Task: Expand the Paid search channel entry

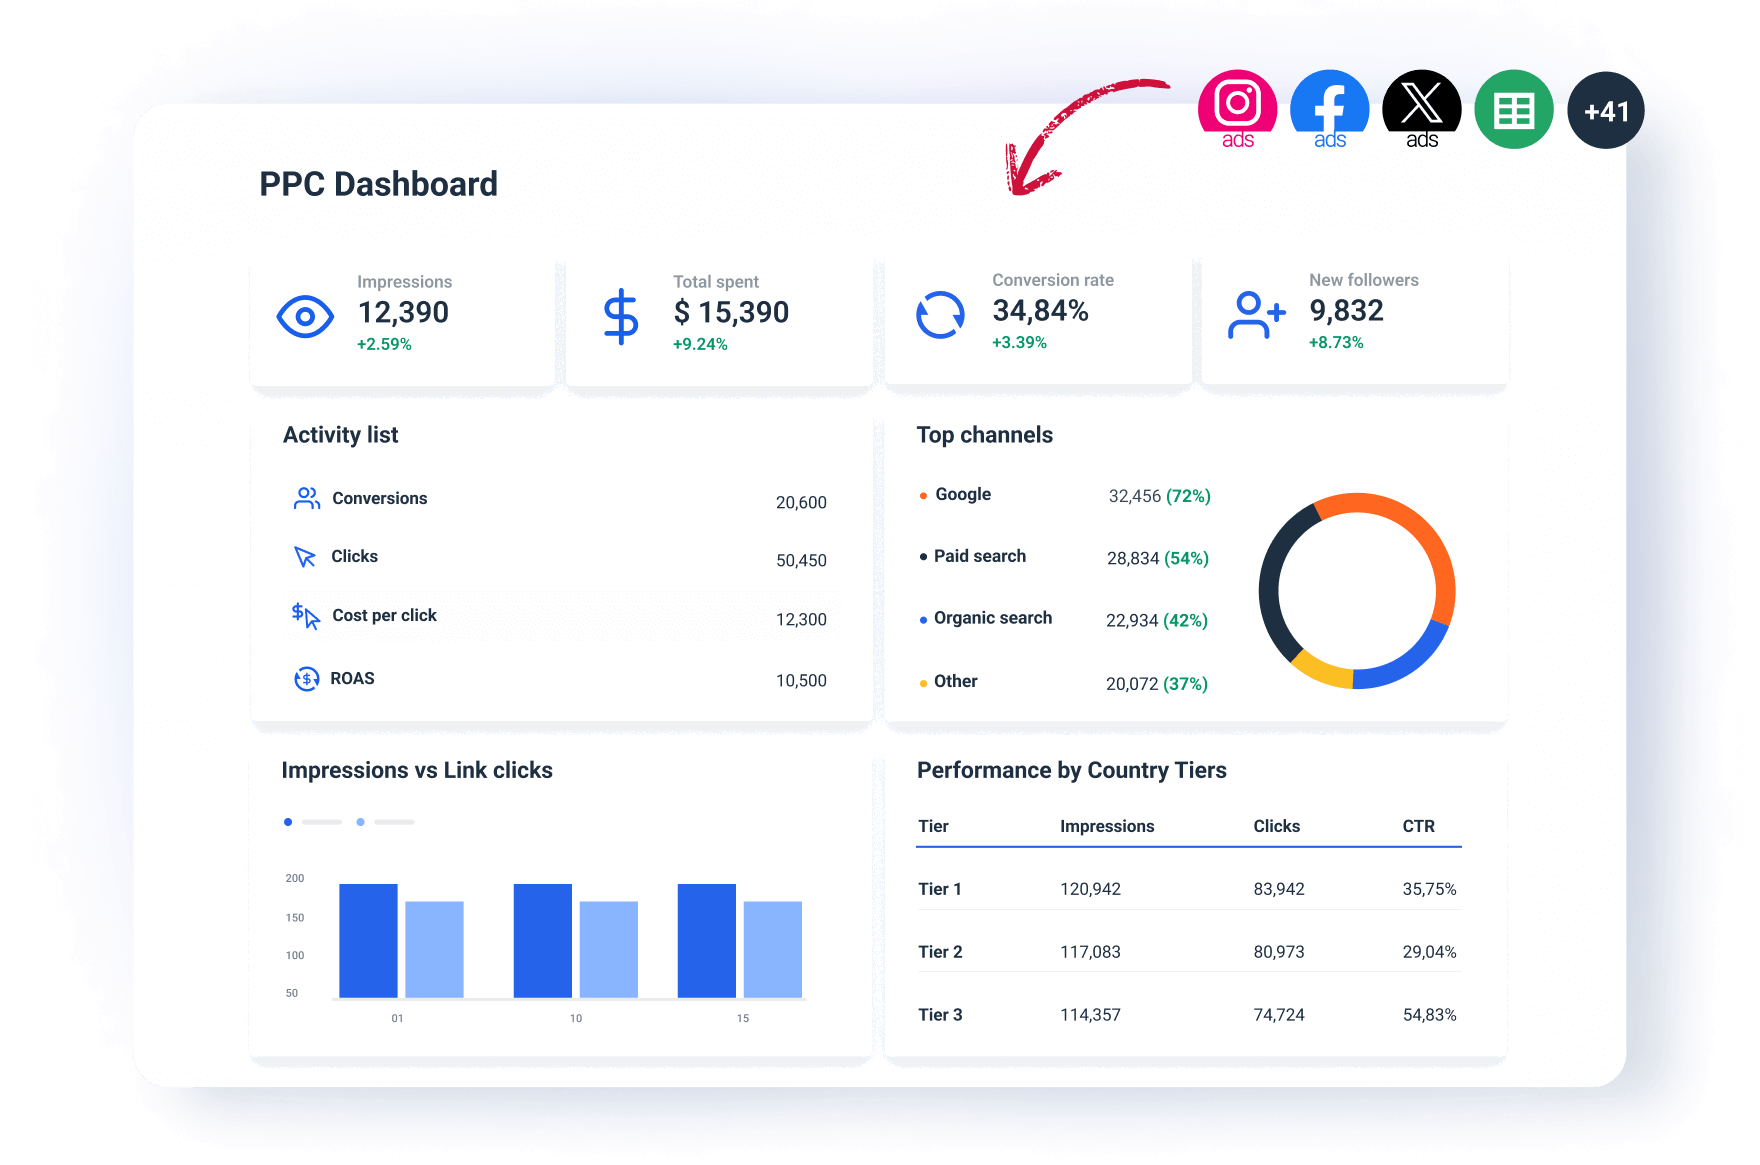Action: point(980,556)
